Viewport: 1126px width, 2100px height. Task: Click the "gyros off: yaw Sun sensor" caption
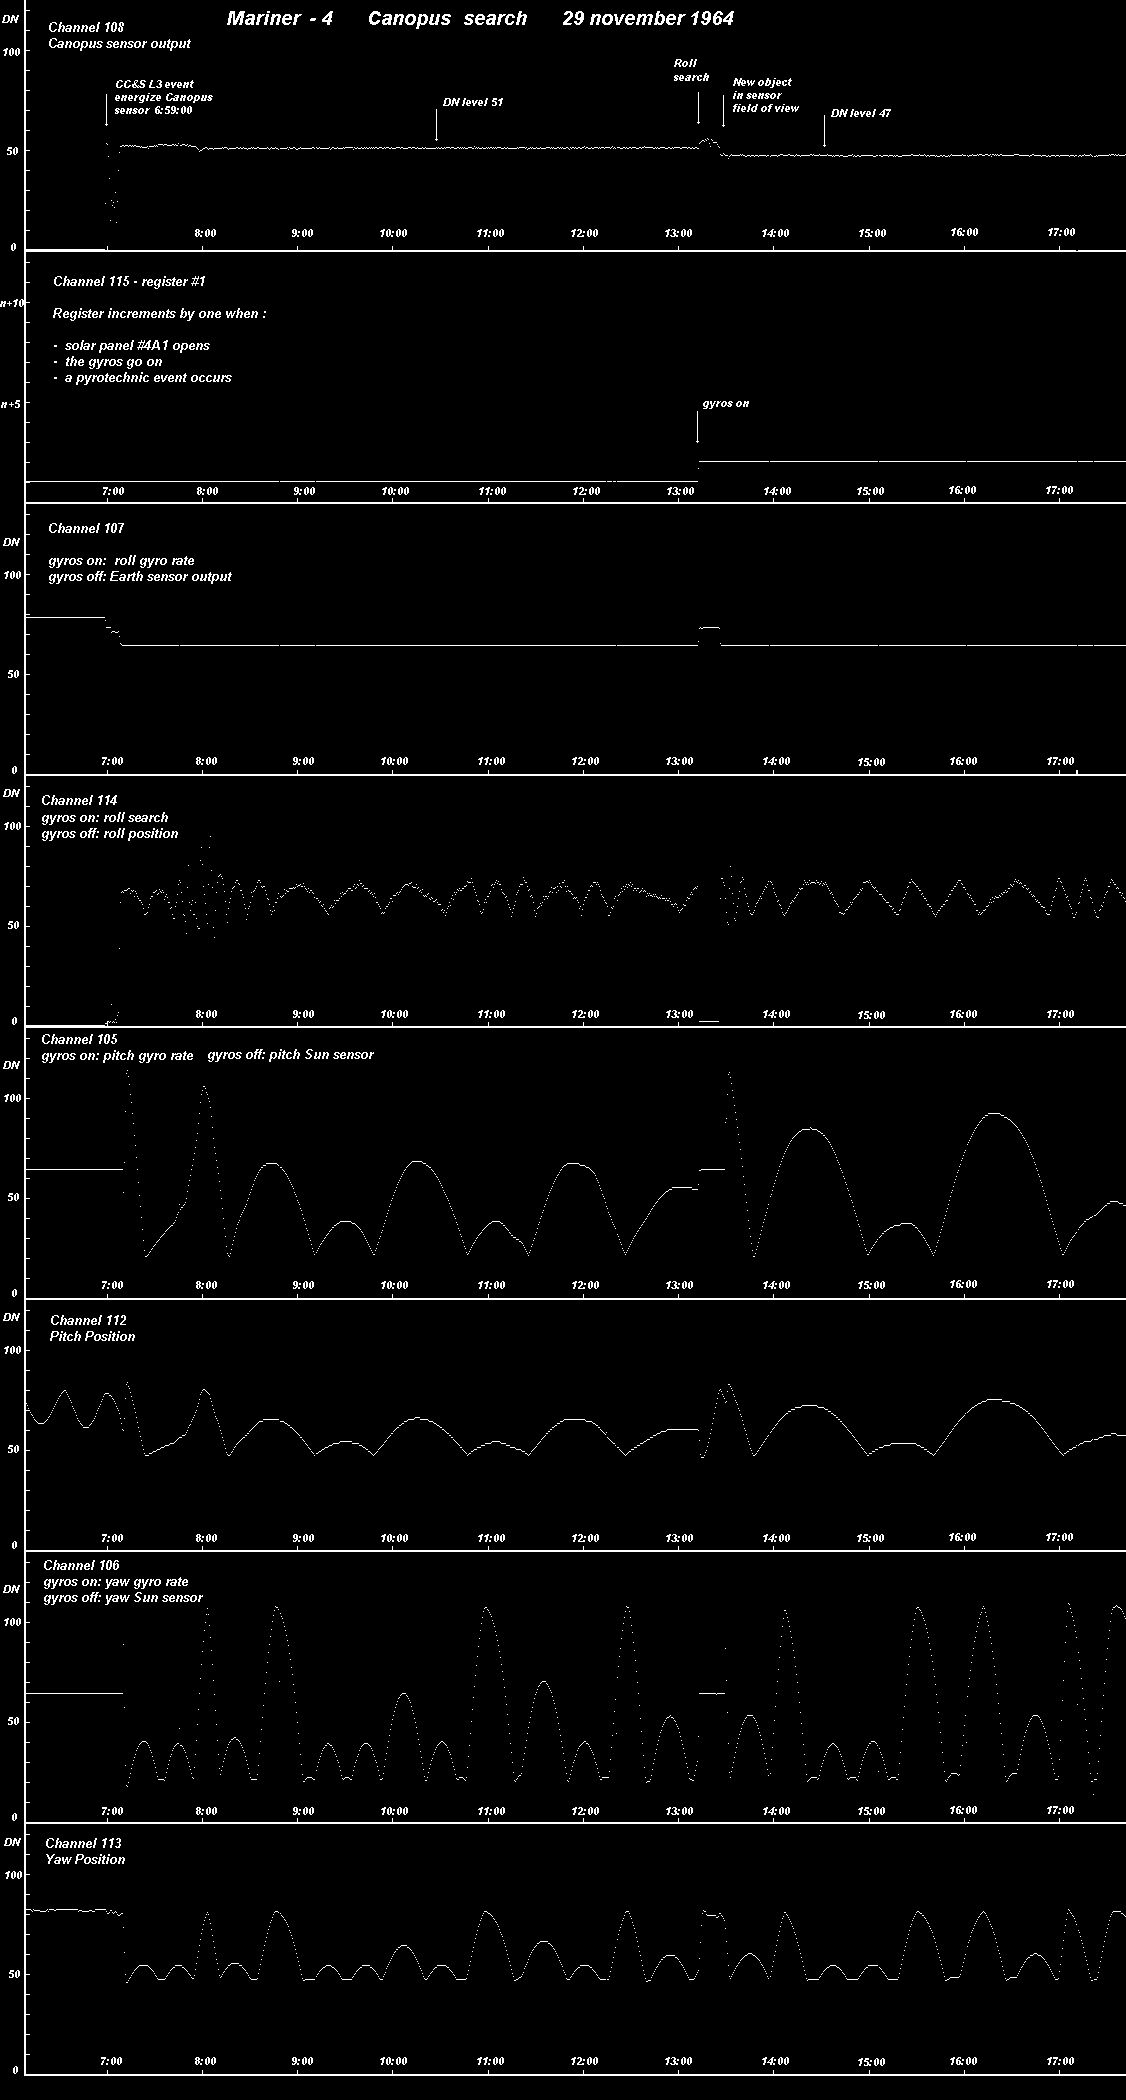pos(123,1598)
